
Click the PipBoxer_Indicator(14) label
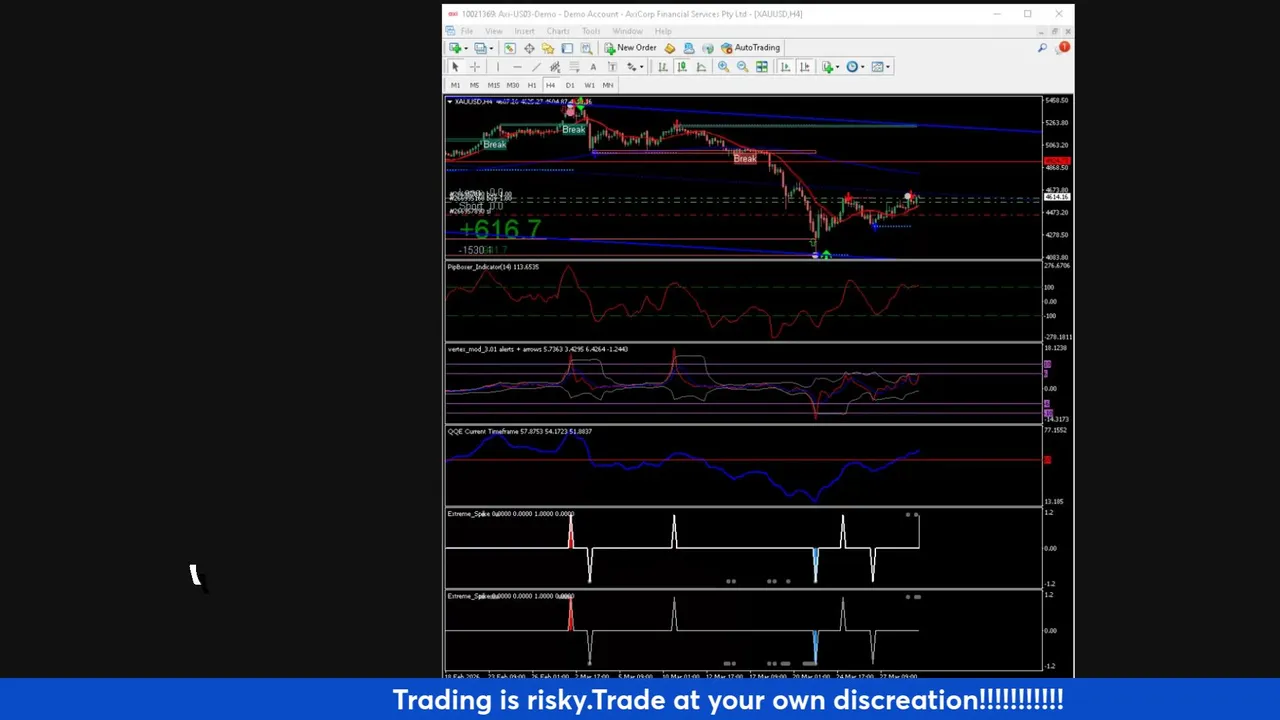(x=493, y=267)
